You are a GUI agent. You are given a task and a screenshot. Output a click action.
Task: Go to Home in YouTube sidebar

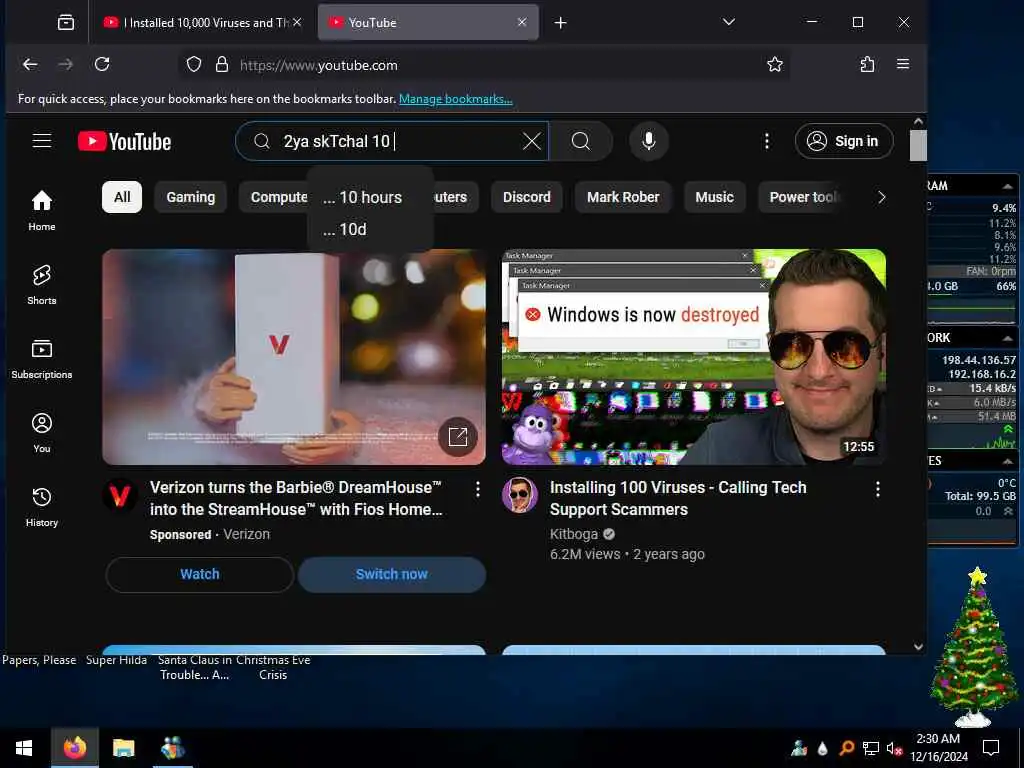pyautogui.click(x=42, y=210)
